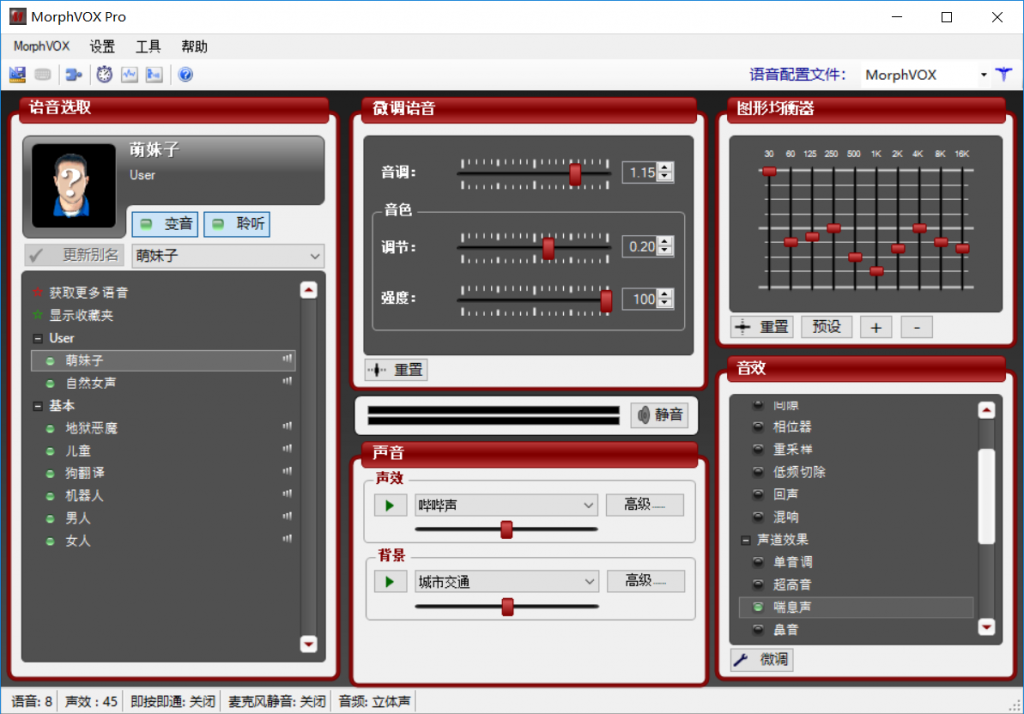Open the MorphVOX menu
The width and height of the screenshot is (1024, 714).
[x=41, y=46]
